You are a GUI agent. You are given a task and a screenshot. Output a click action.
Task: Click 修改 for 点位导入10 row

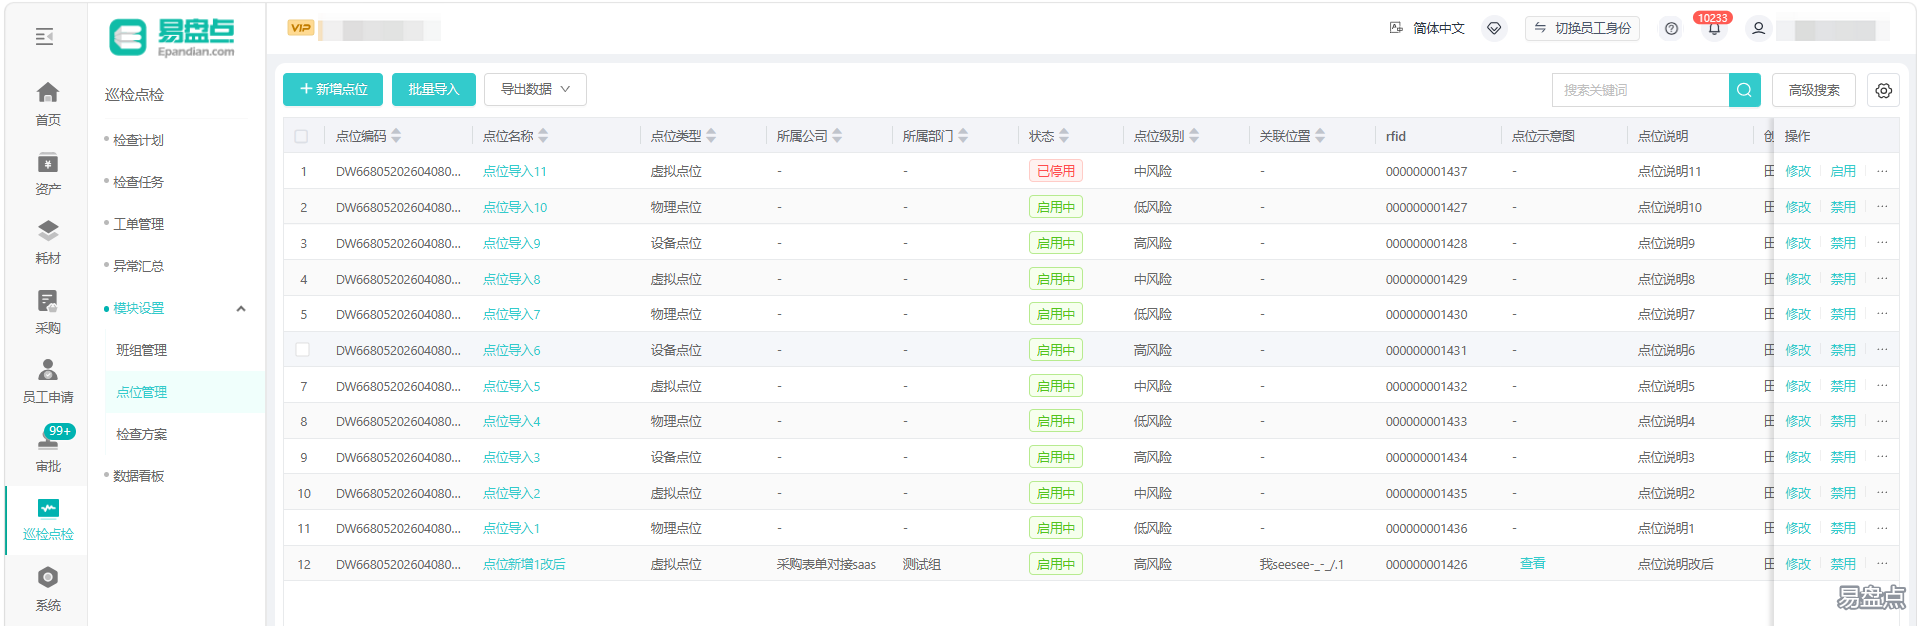1798,207
